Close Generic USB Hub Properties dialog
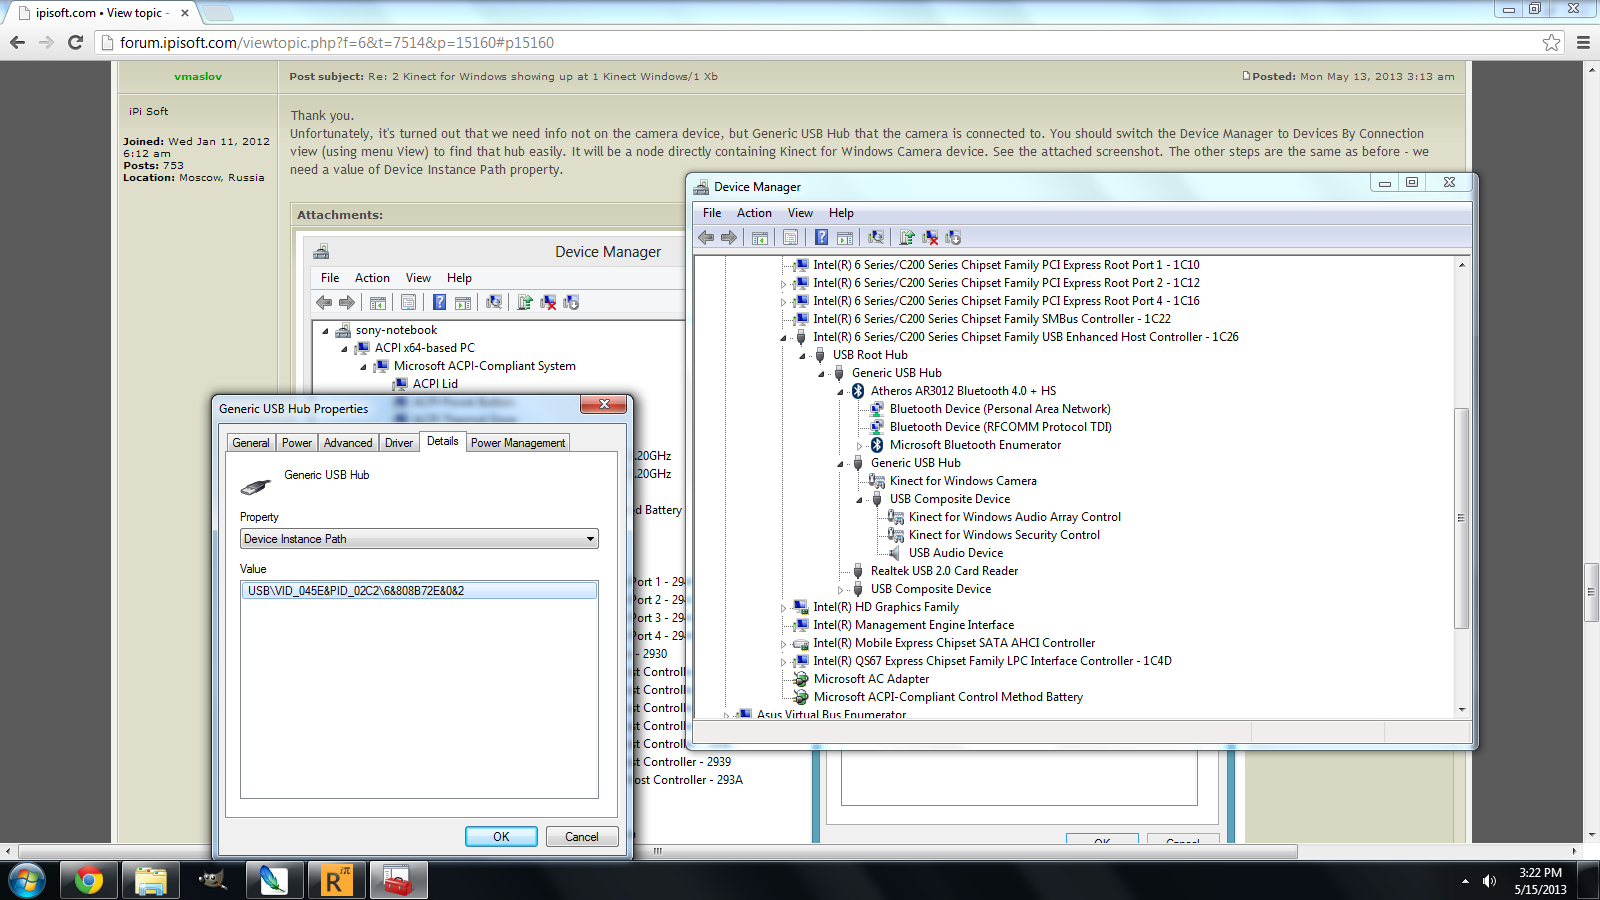The height and width of the screenshot is (900, 1600). click(604, 404)
